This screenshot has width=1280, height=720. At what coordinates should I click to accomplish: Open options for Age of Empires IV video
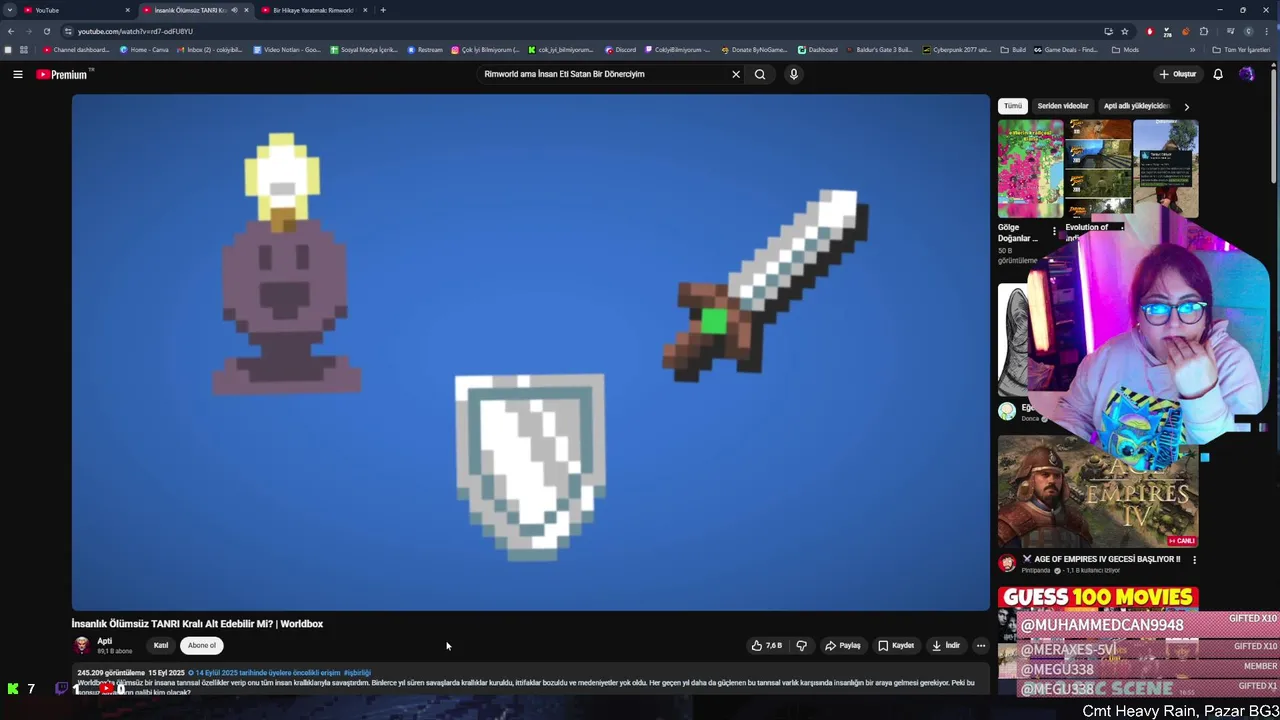tap(1194, 560)
